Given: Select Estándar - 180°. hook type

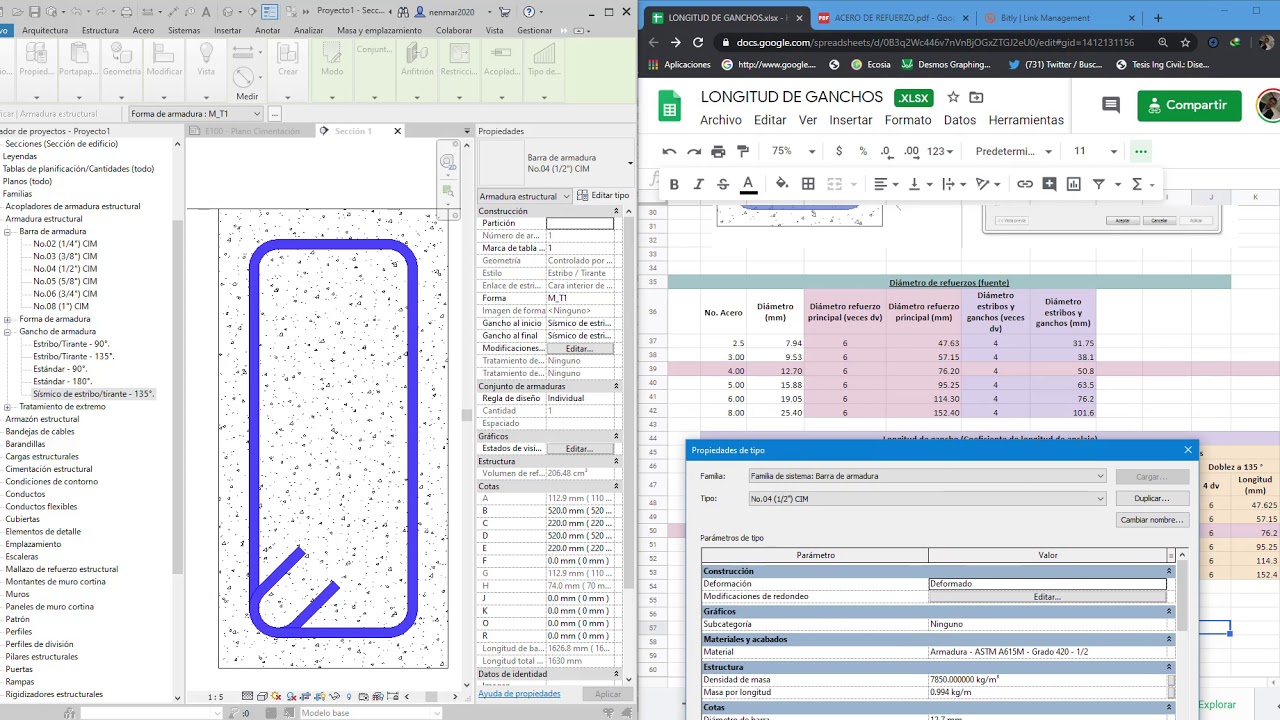Looking at the screenshot, I should tap(62, 381).
